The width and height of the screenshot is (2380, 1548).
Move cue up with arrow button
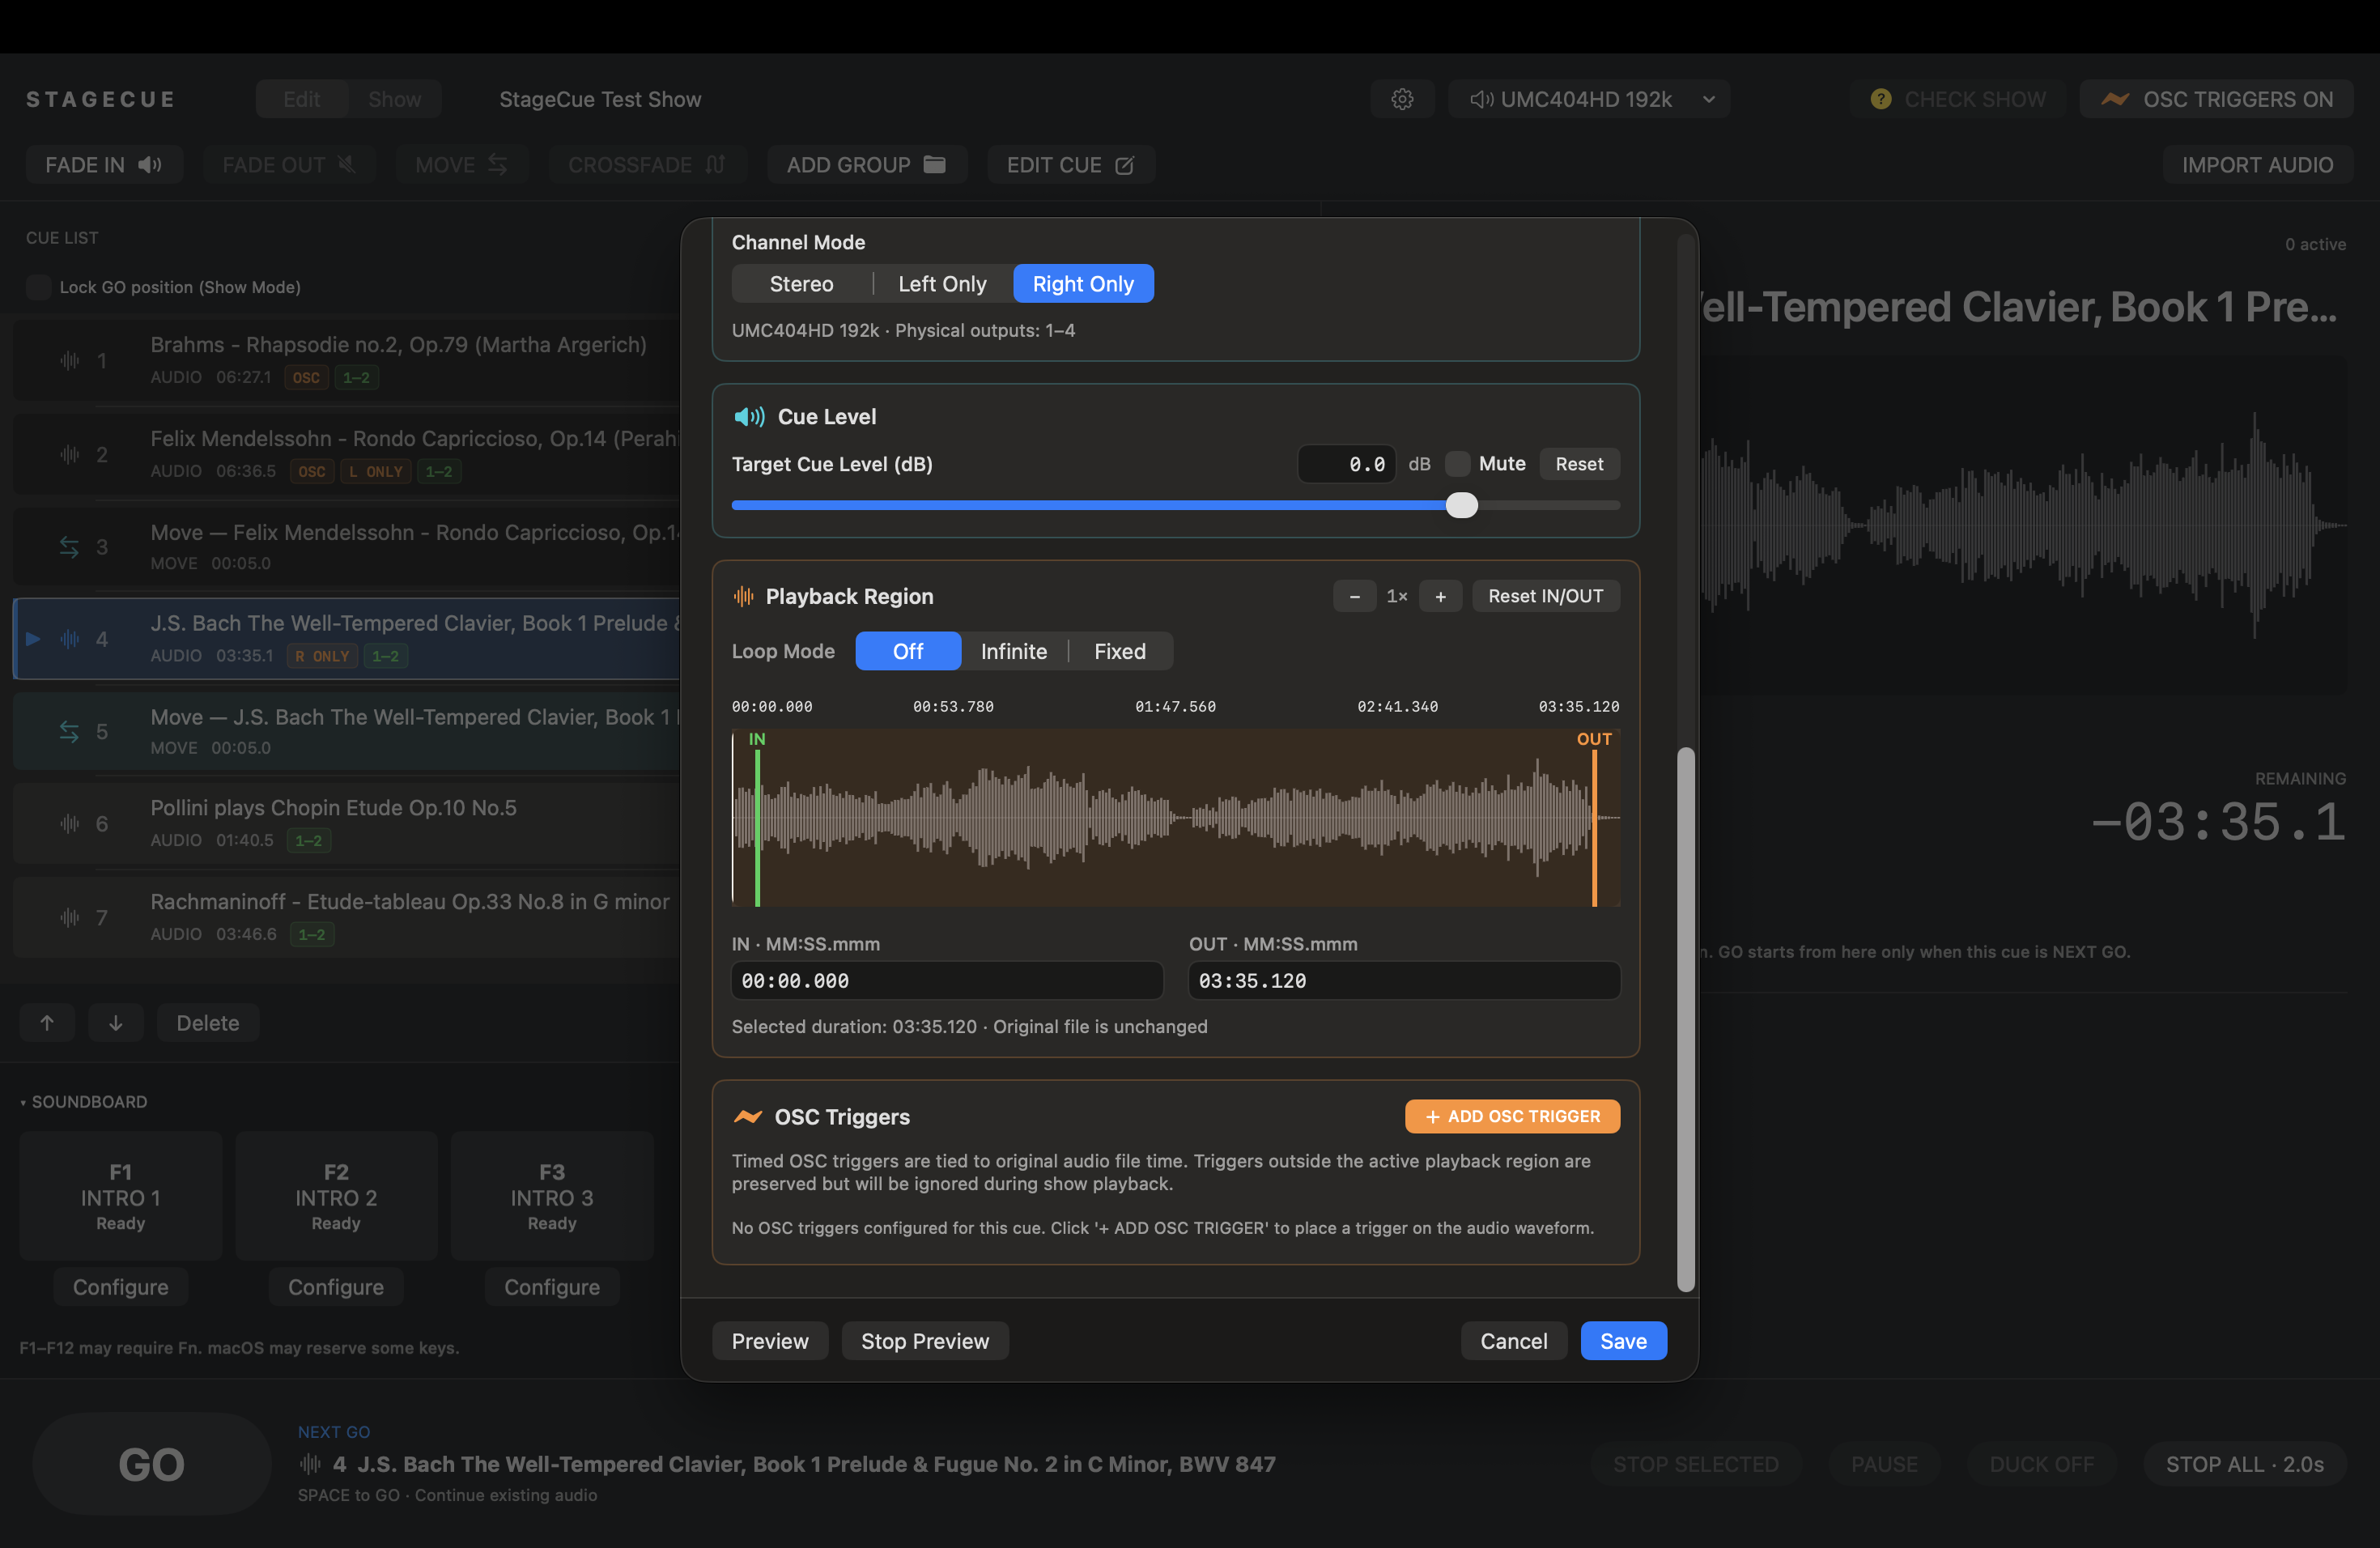click(47, 1022)
